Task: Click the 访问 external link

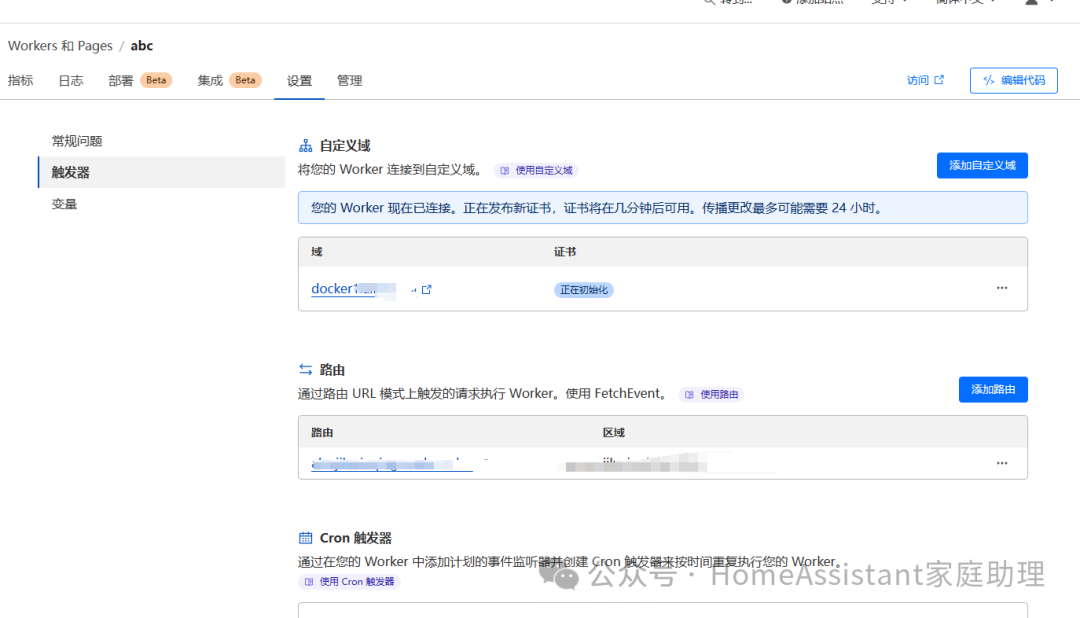Action: point(925,80)
